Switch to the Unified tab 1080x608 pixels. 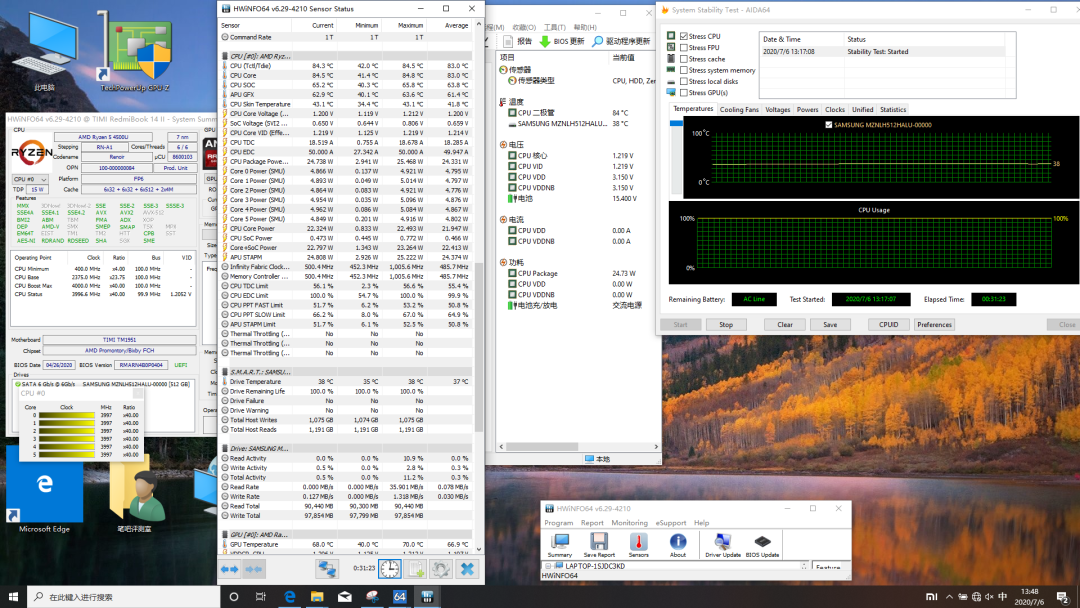click(x=862, y=109)
